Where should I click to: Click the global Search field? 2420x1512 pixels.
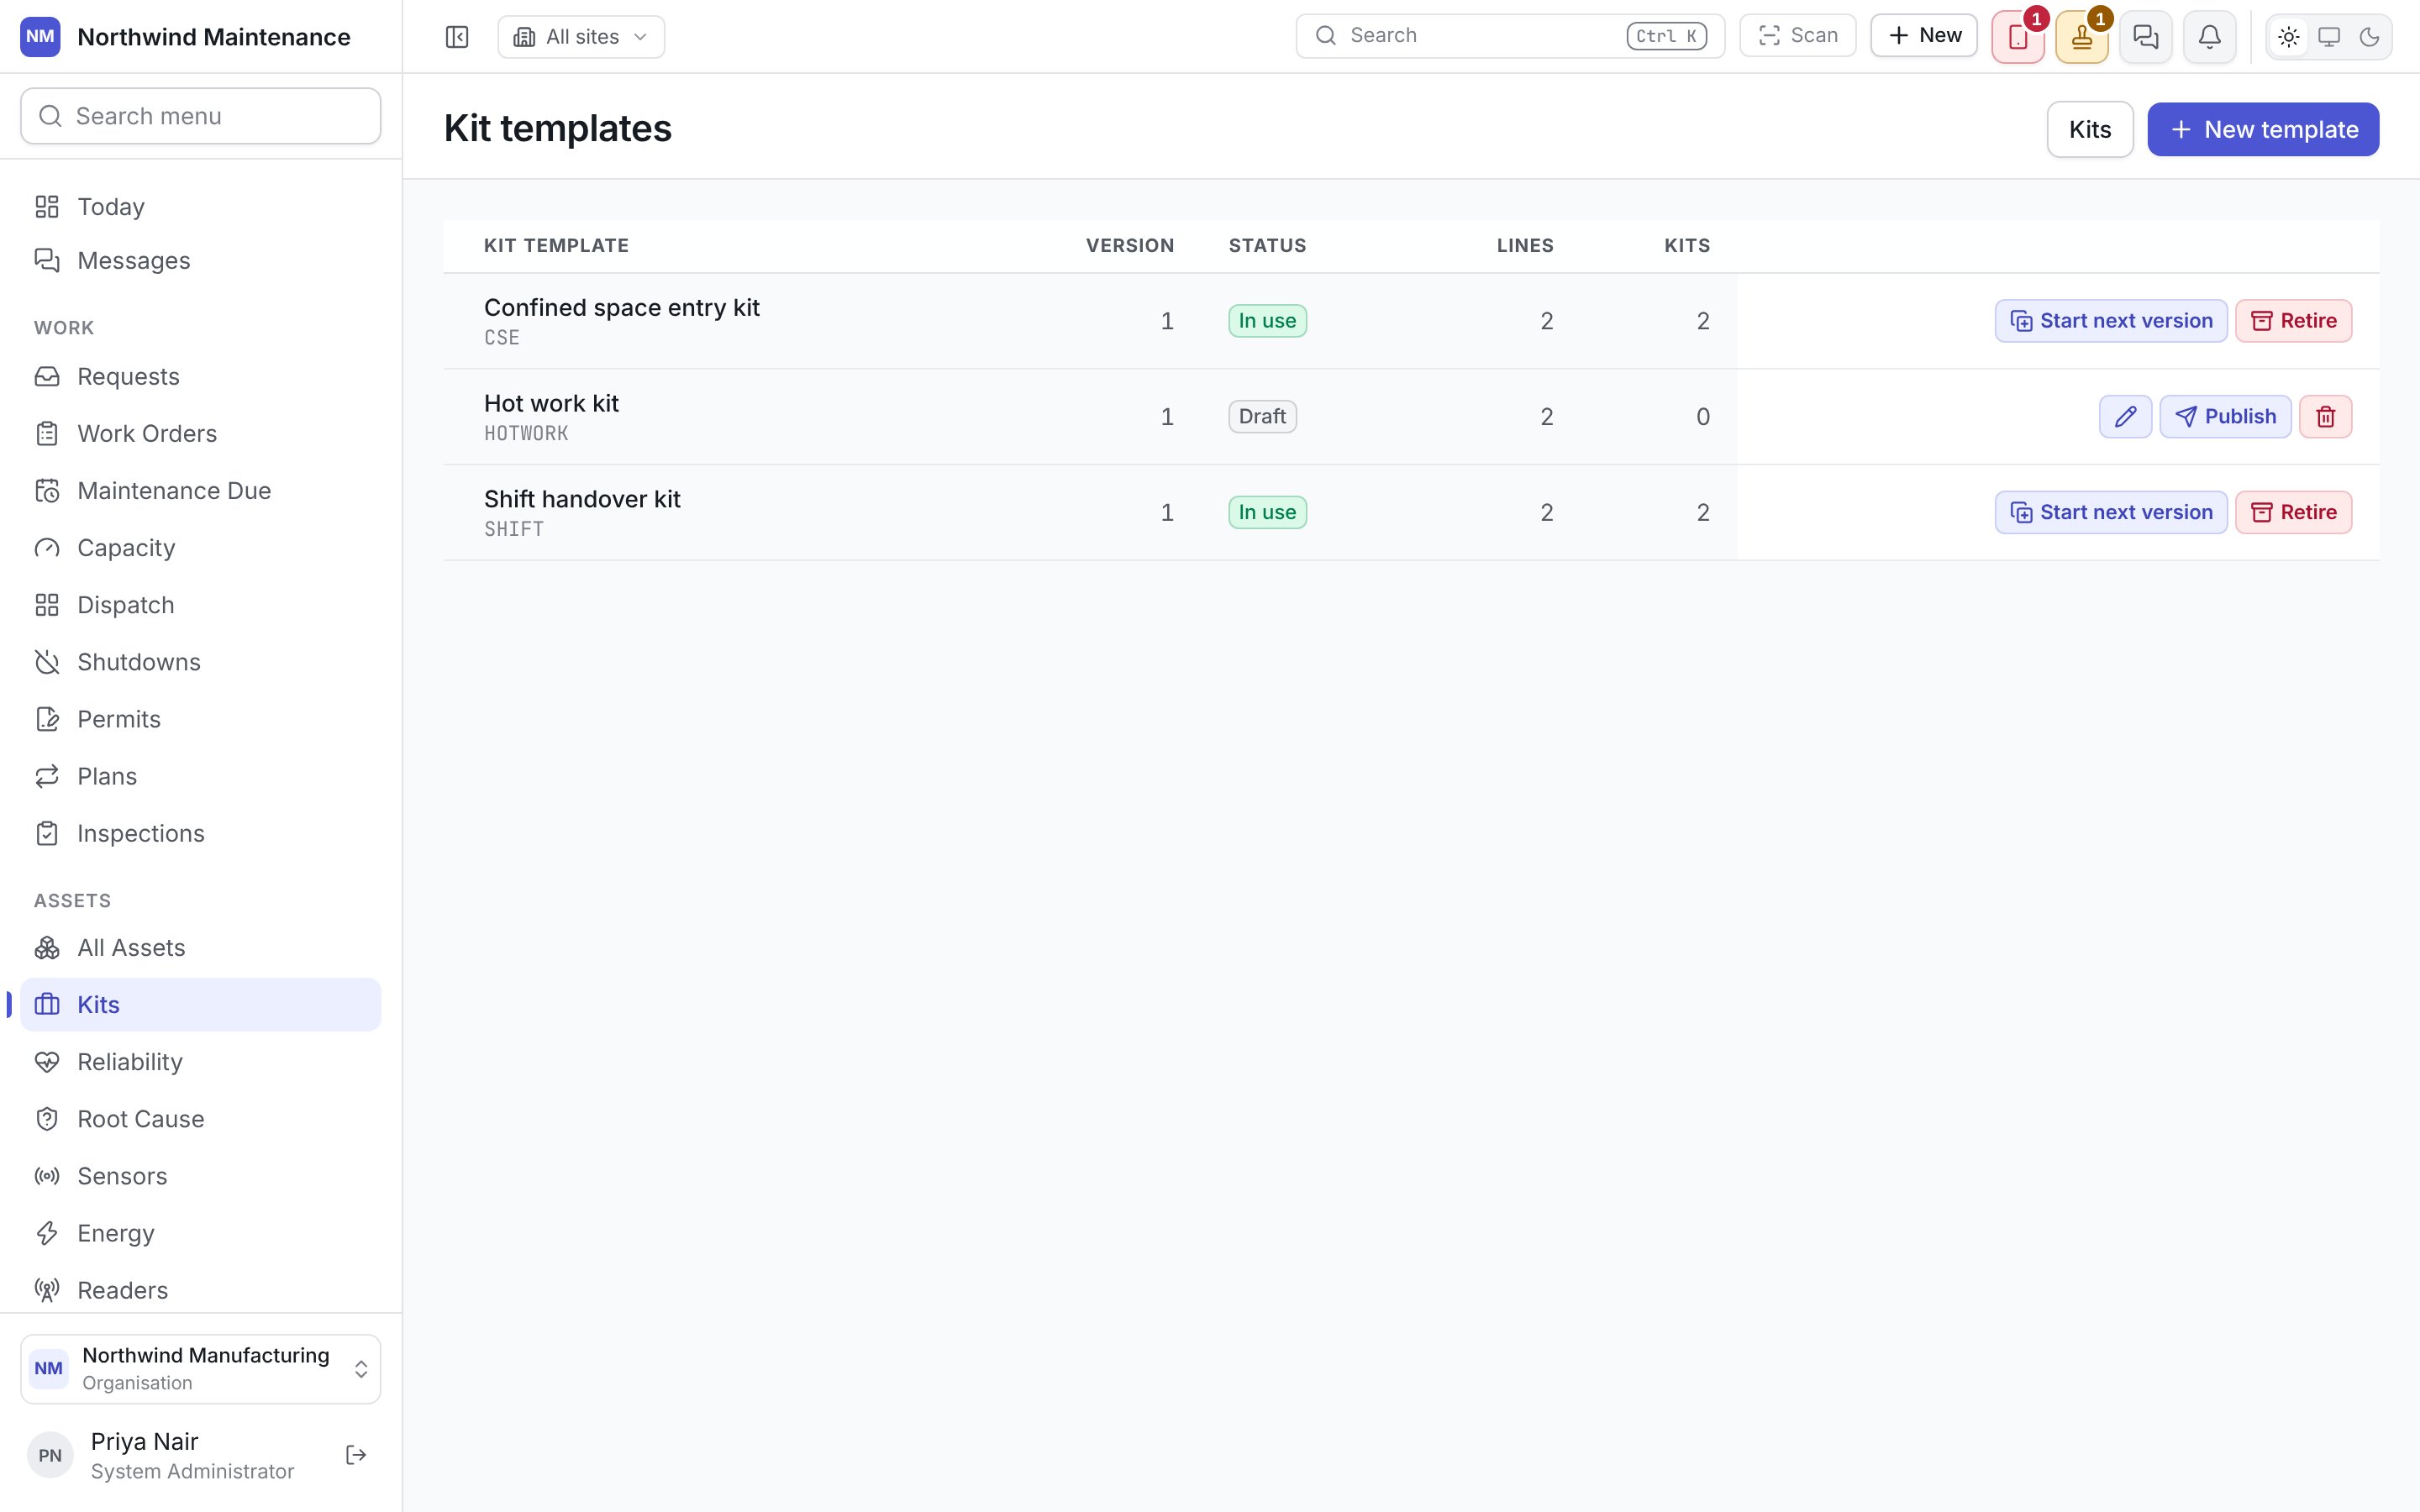[x=1510, y=36]
